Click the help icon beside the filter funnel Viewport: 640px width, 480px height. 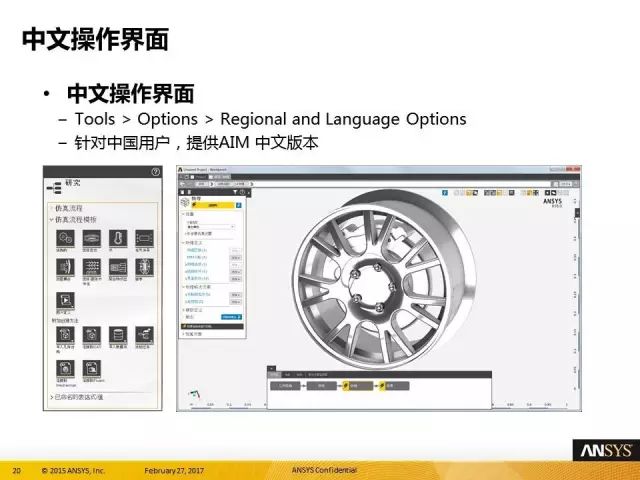[x=242, y=192]
